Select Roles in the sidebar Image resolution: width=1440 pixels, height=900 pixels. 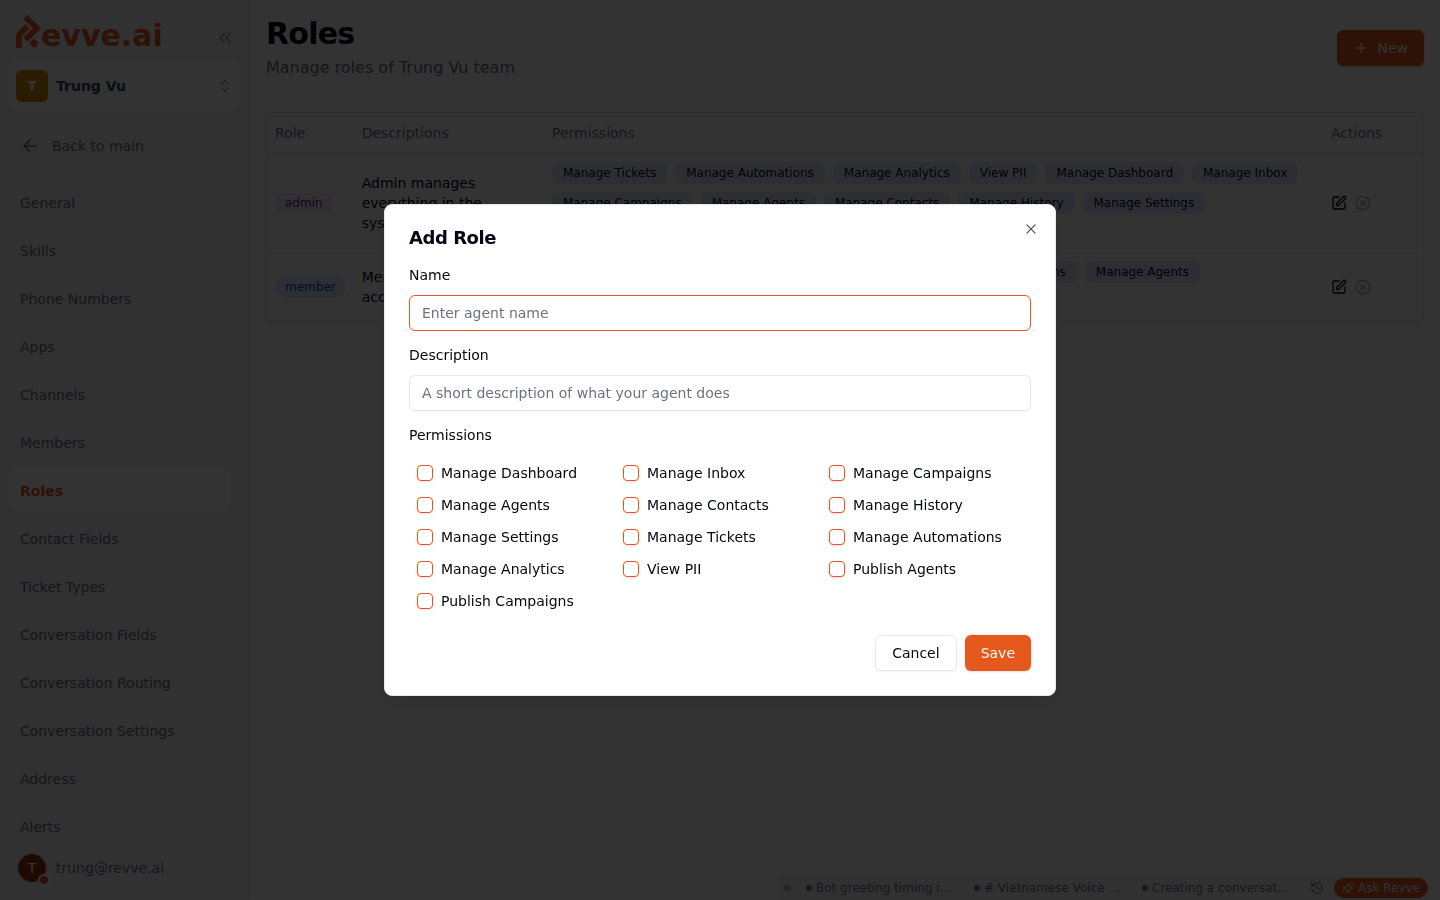(120, 491)
